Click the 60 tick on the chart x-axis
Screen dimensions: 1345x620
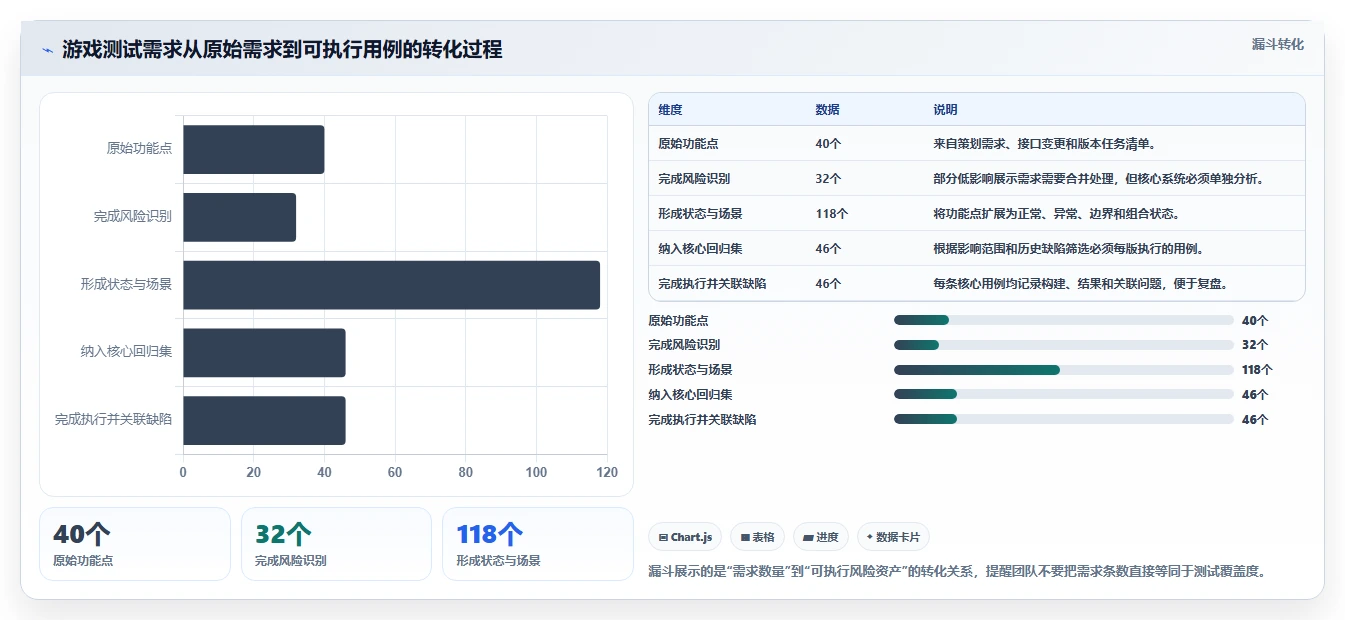point(395,473)
